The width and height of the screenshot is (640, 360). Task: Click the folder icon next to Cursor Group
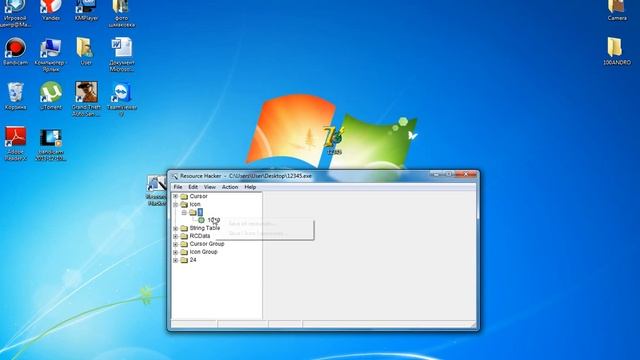(184, 244)
